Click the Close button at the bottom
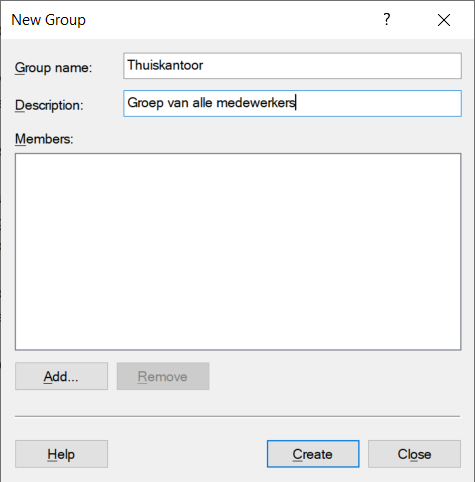 point(414,454)
